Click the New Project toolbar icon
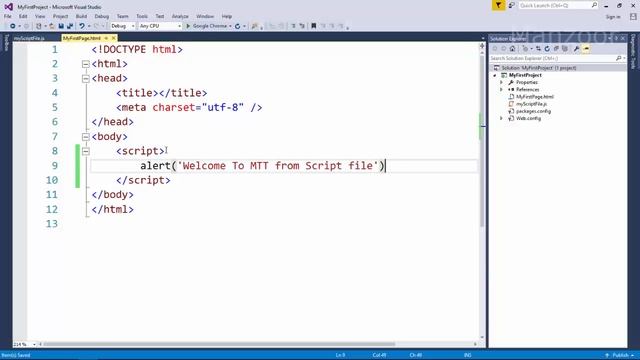Screen dimensions: 640x360 point(39,26)
